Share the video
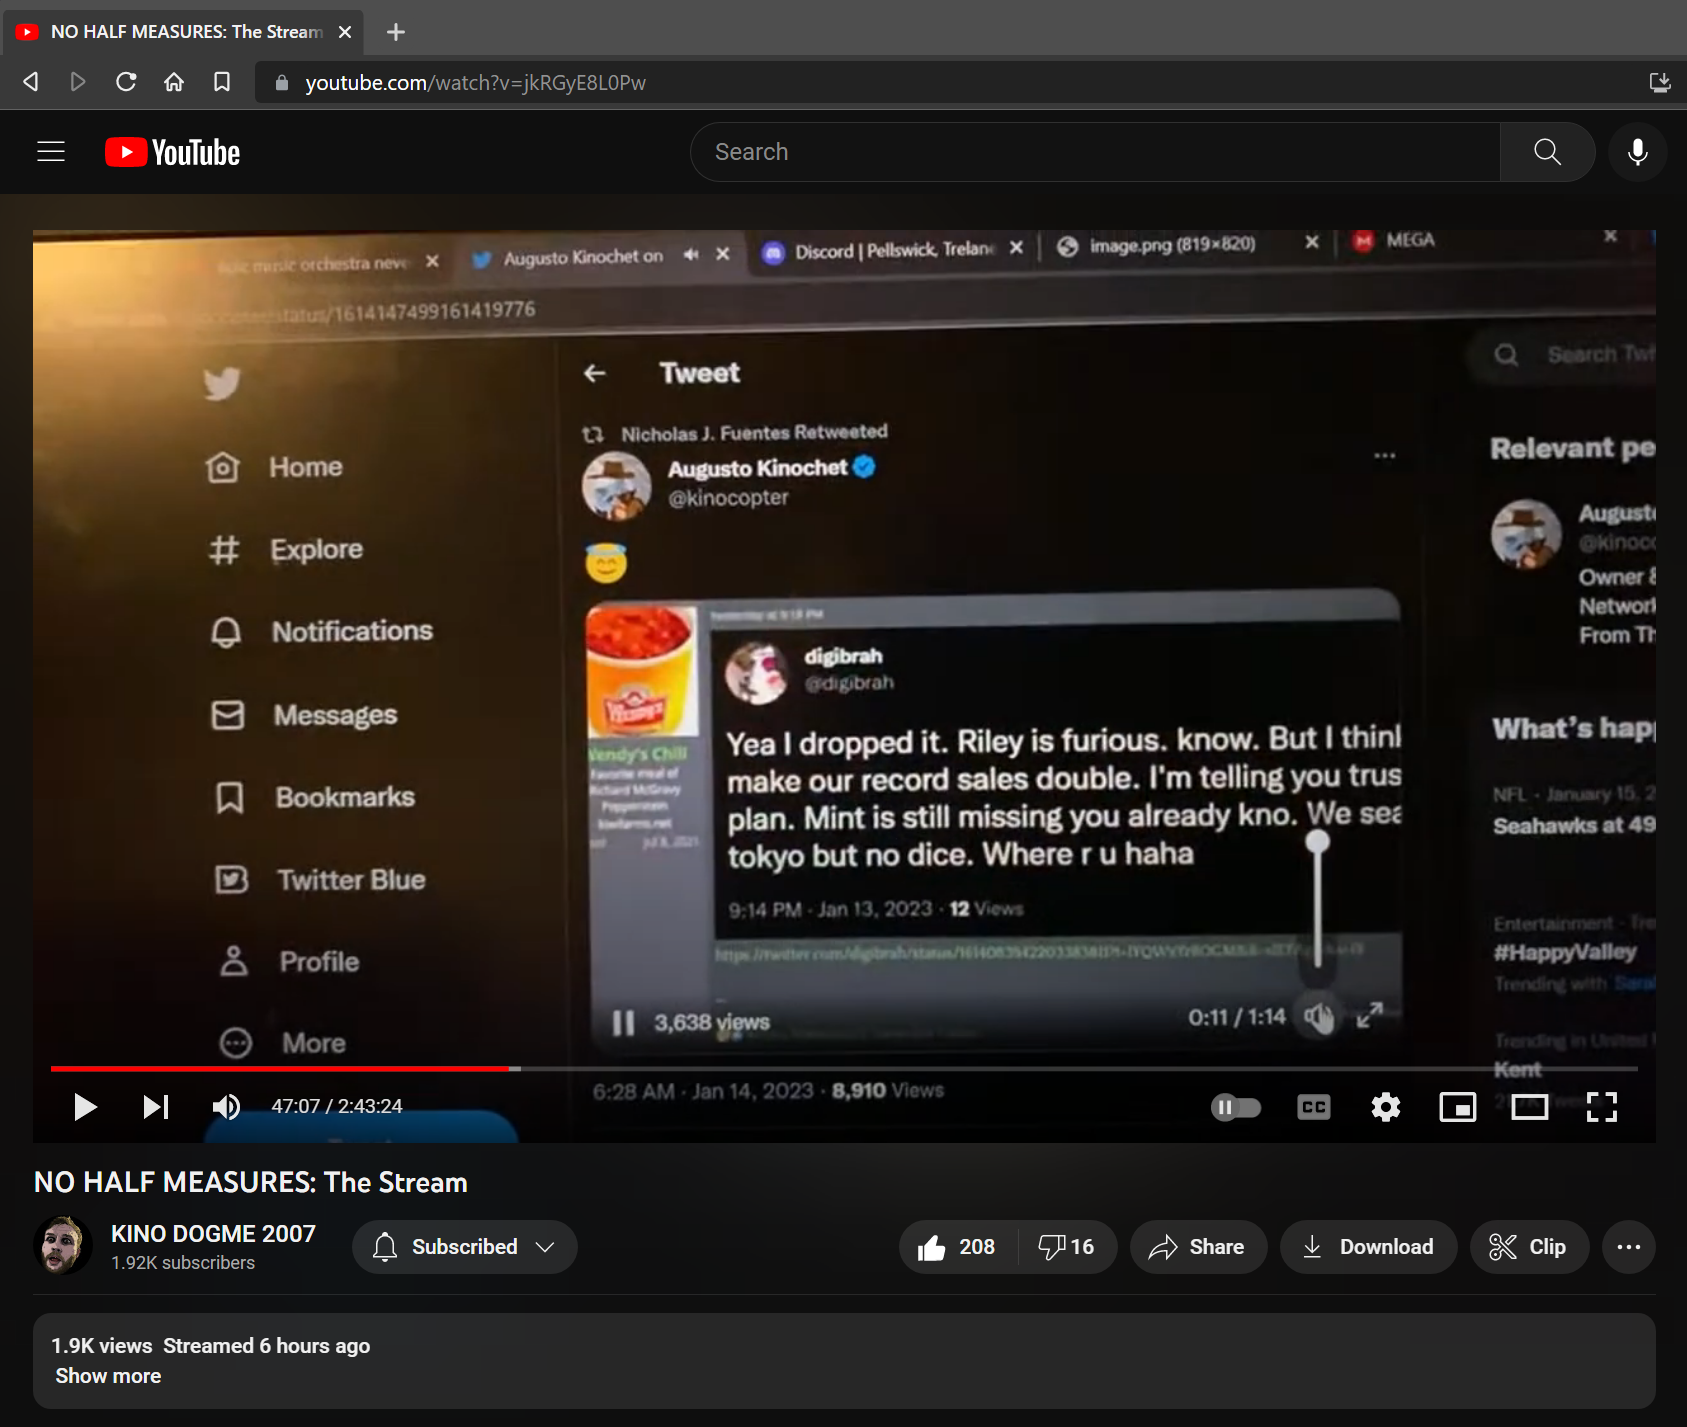 (1198, 1247)
